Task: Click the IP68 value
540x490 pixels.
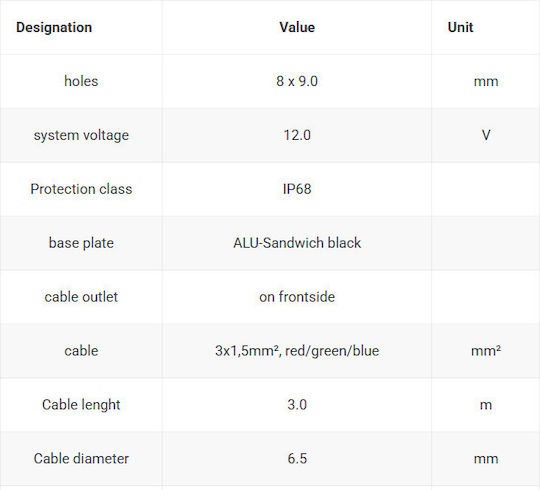Action: tap(297, 189)
